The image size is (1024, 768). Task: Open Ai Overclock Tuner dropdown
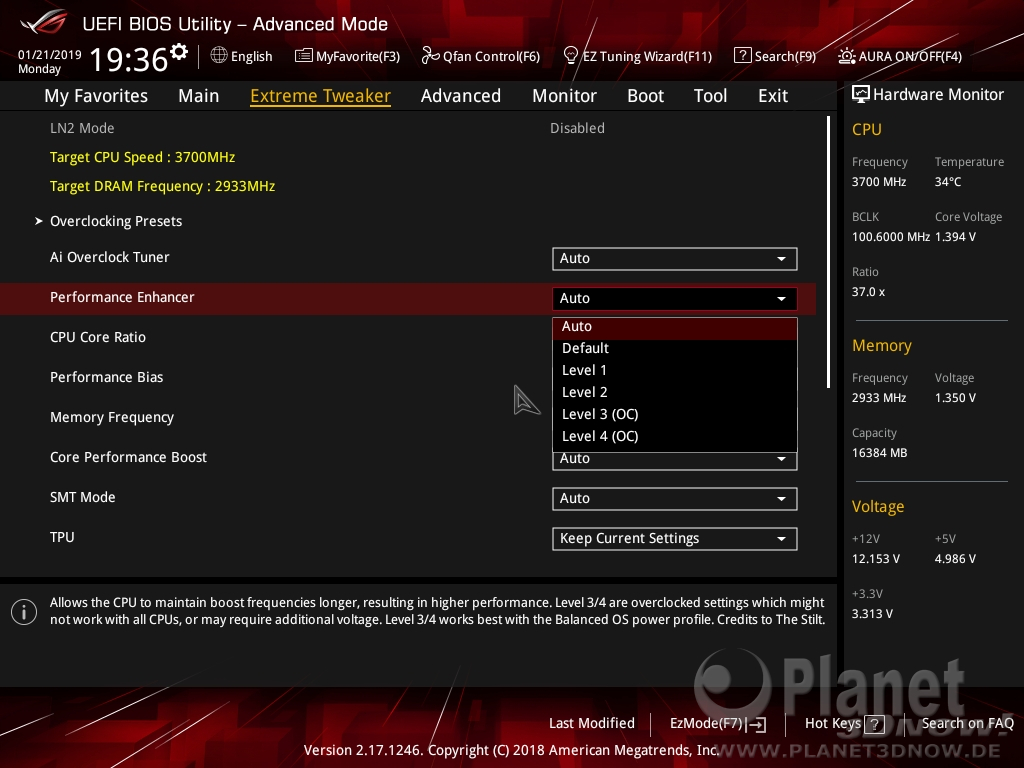[x=675, y=259]
